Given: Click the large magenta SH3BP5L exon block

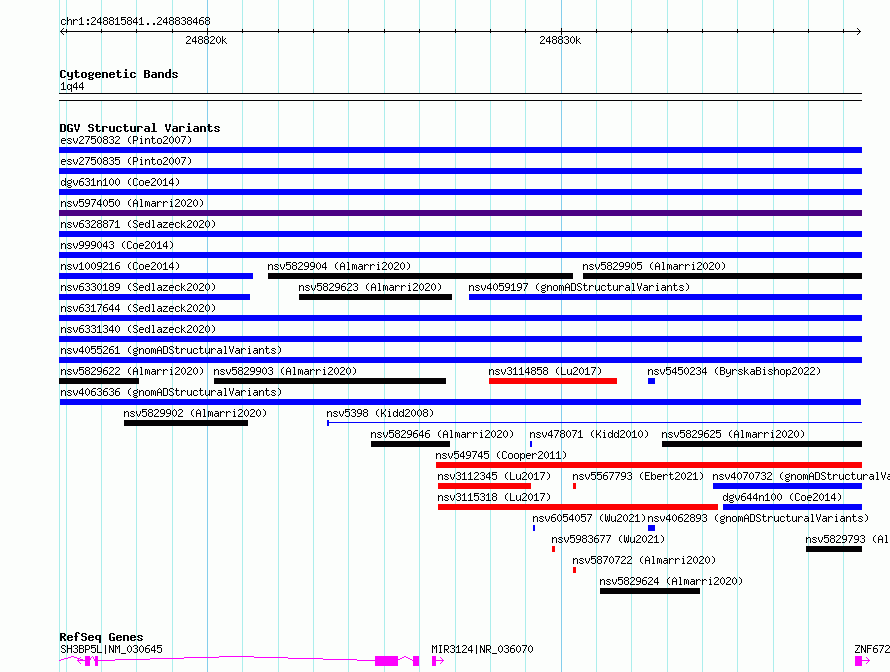Looking at the screenshot, I should coord(387,661).
